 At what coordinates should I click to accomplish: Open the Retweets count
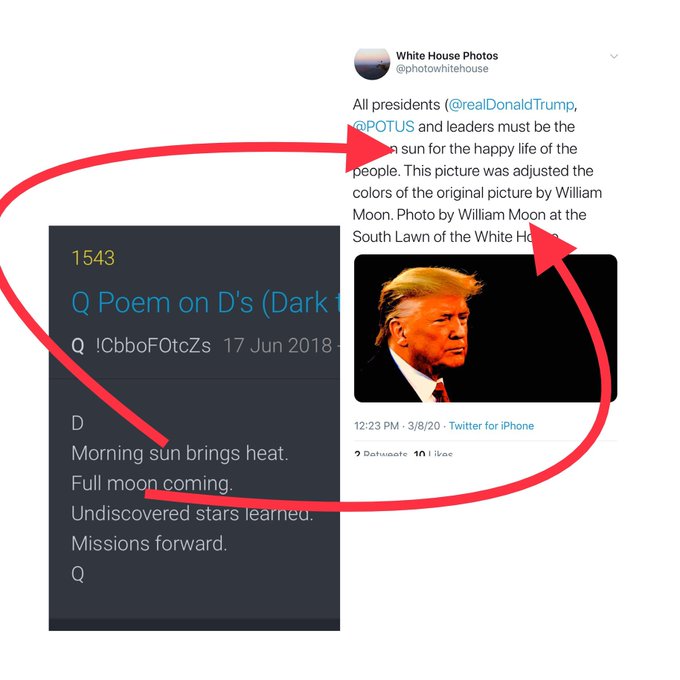(x=380, y=454)
